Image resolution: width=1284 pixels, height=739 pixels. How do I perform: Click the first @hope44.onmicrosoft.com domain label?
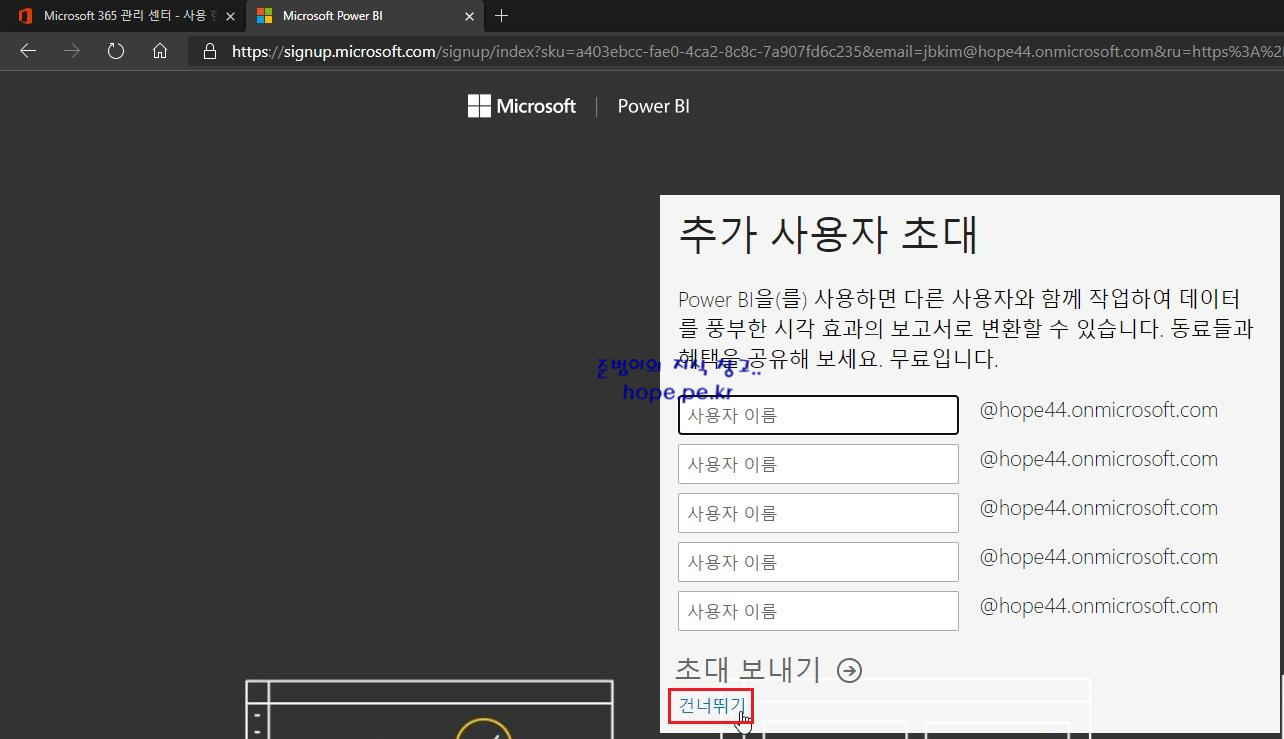(x=1098, y=410)
